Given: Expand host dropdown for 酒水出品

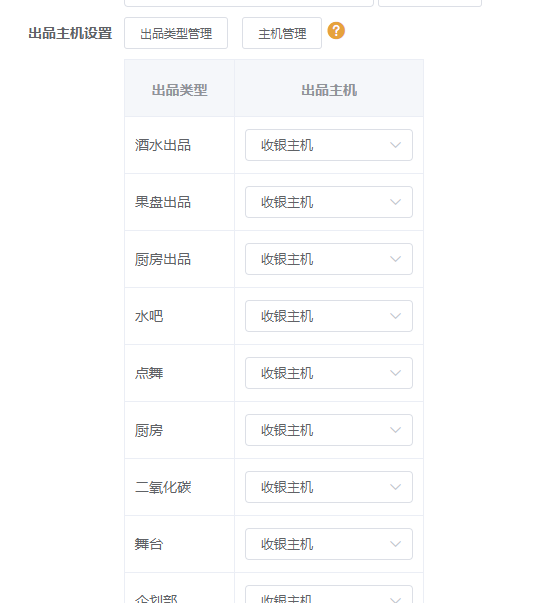Looking at the screenshot, I should pyautogui.click(x=329, y=145).
